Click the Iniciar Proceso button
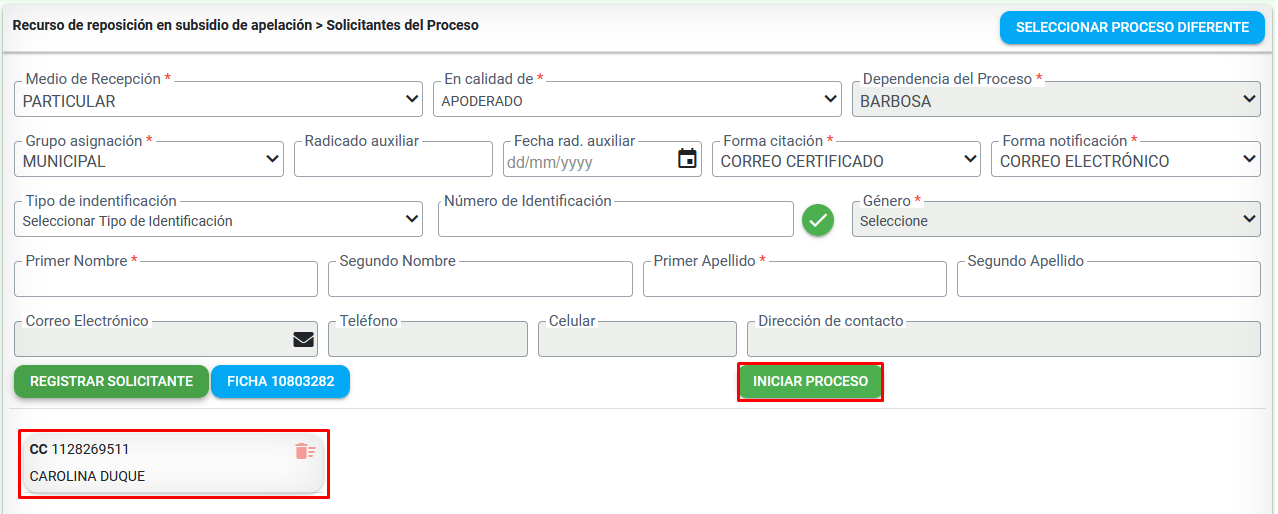The width and height of the screenshot is (1278, 514). tap(810, 381)
